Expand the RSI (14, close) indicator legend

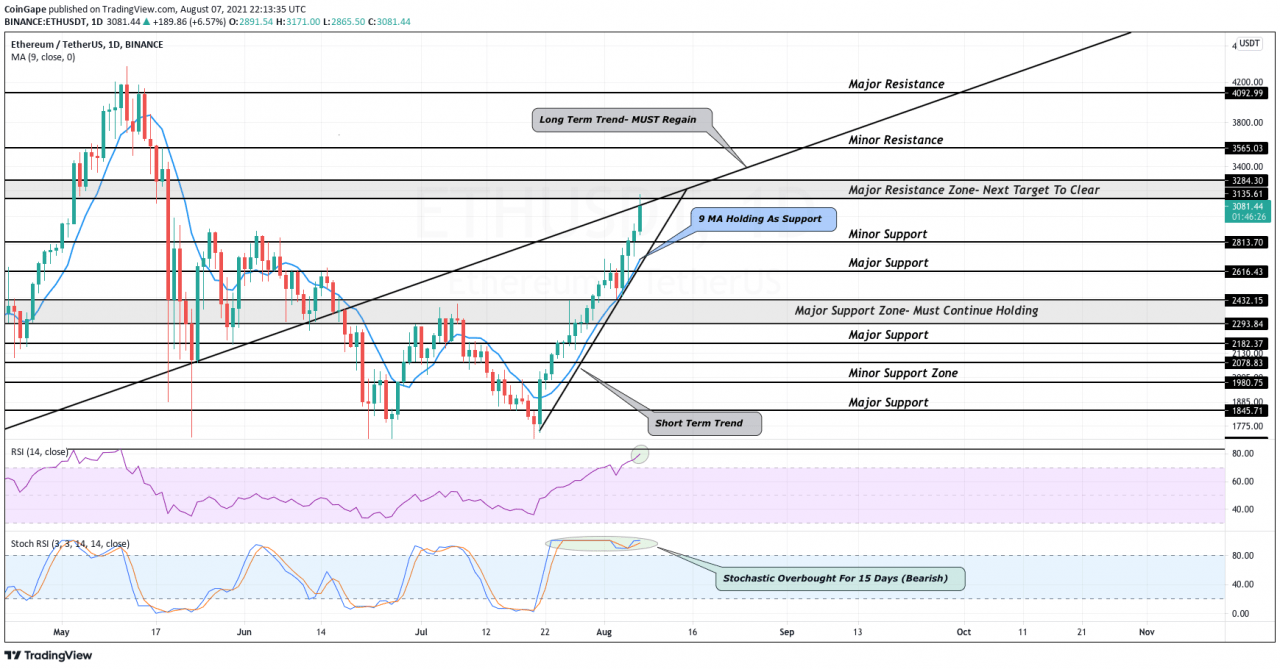(x=39, y=452)
